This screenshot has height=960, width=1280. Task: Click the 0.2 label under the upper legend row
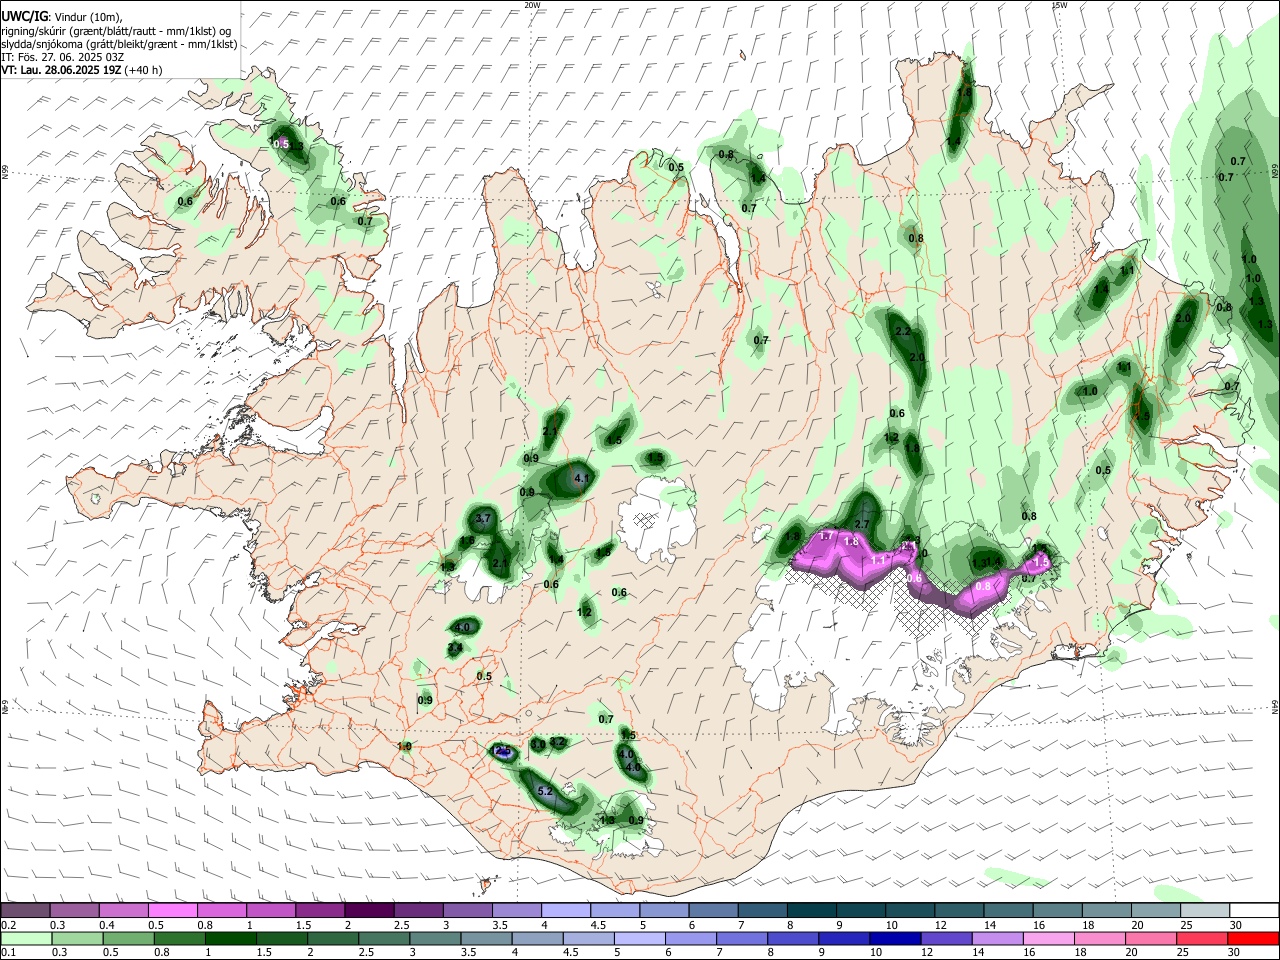tap(8, 925)
